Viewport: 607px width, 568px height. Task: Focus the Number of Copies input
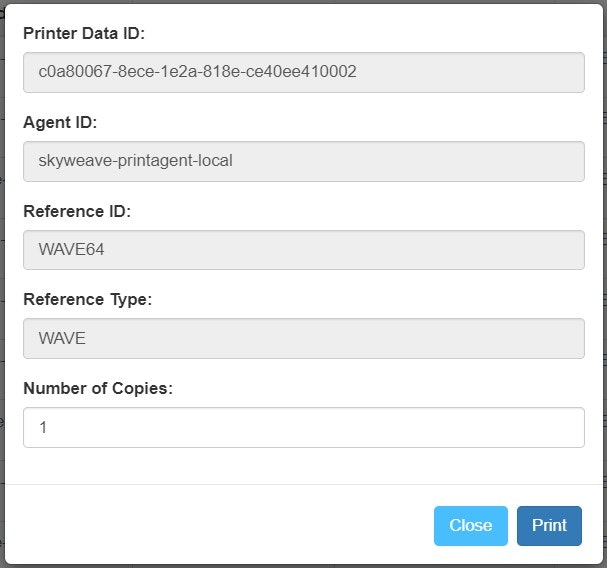pyautogui.click(x=304, y=427)
